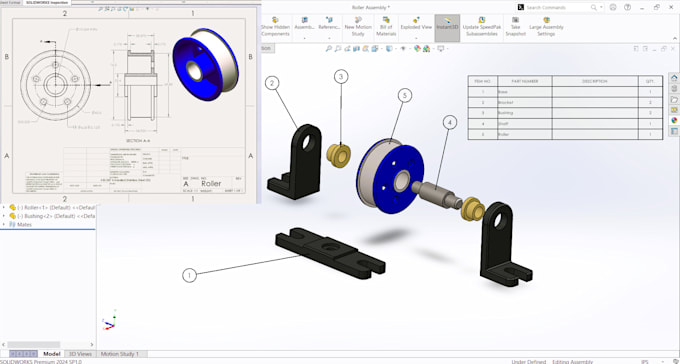
Task: Select balloon number 1 for the Base
Action: [189, 275]
